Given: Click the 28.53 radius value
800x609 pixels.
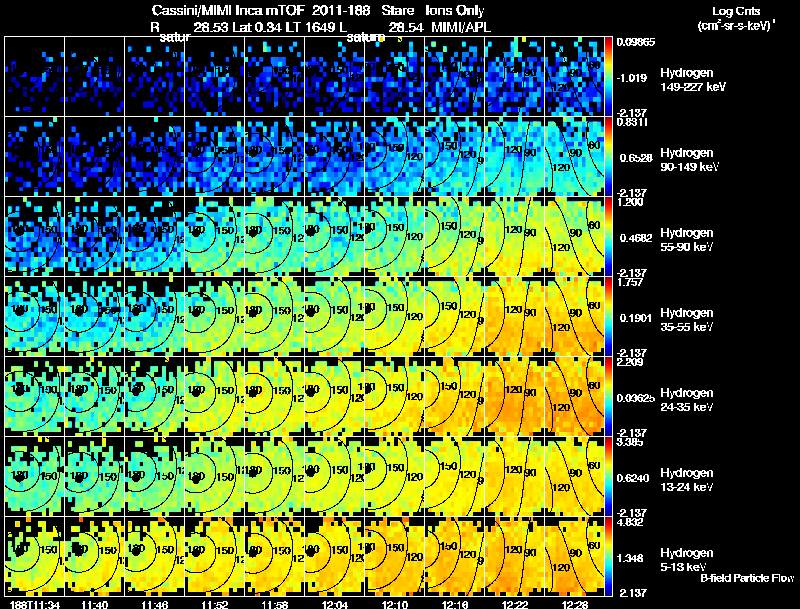Looking at the screenshot, I should coord(211,27).
